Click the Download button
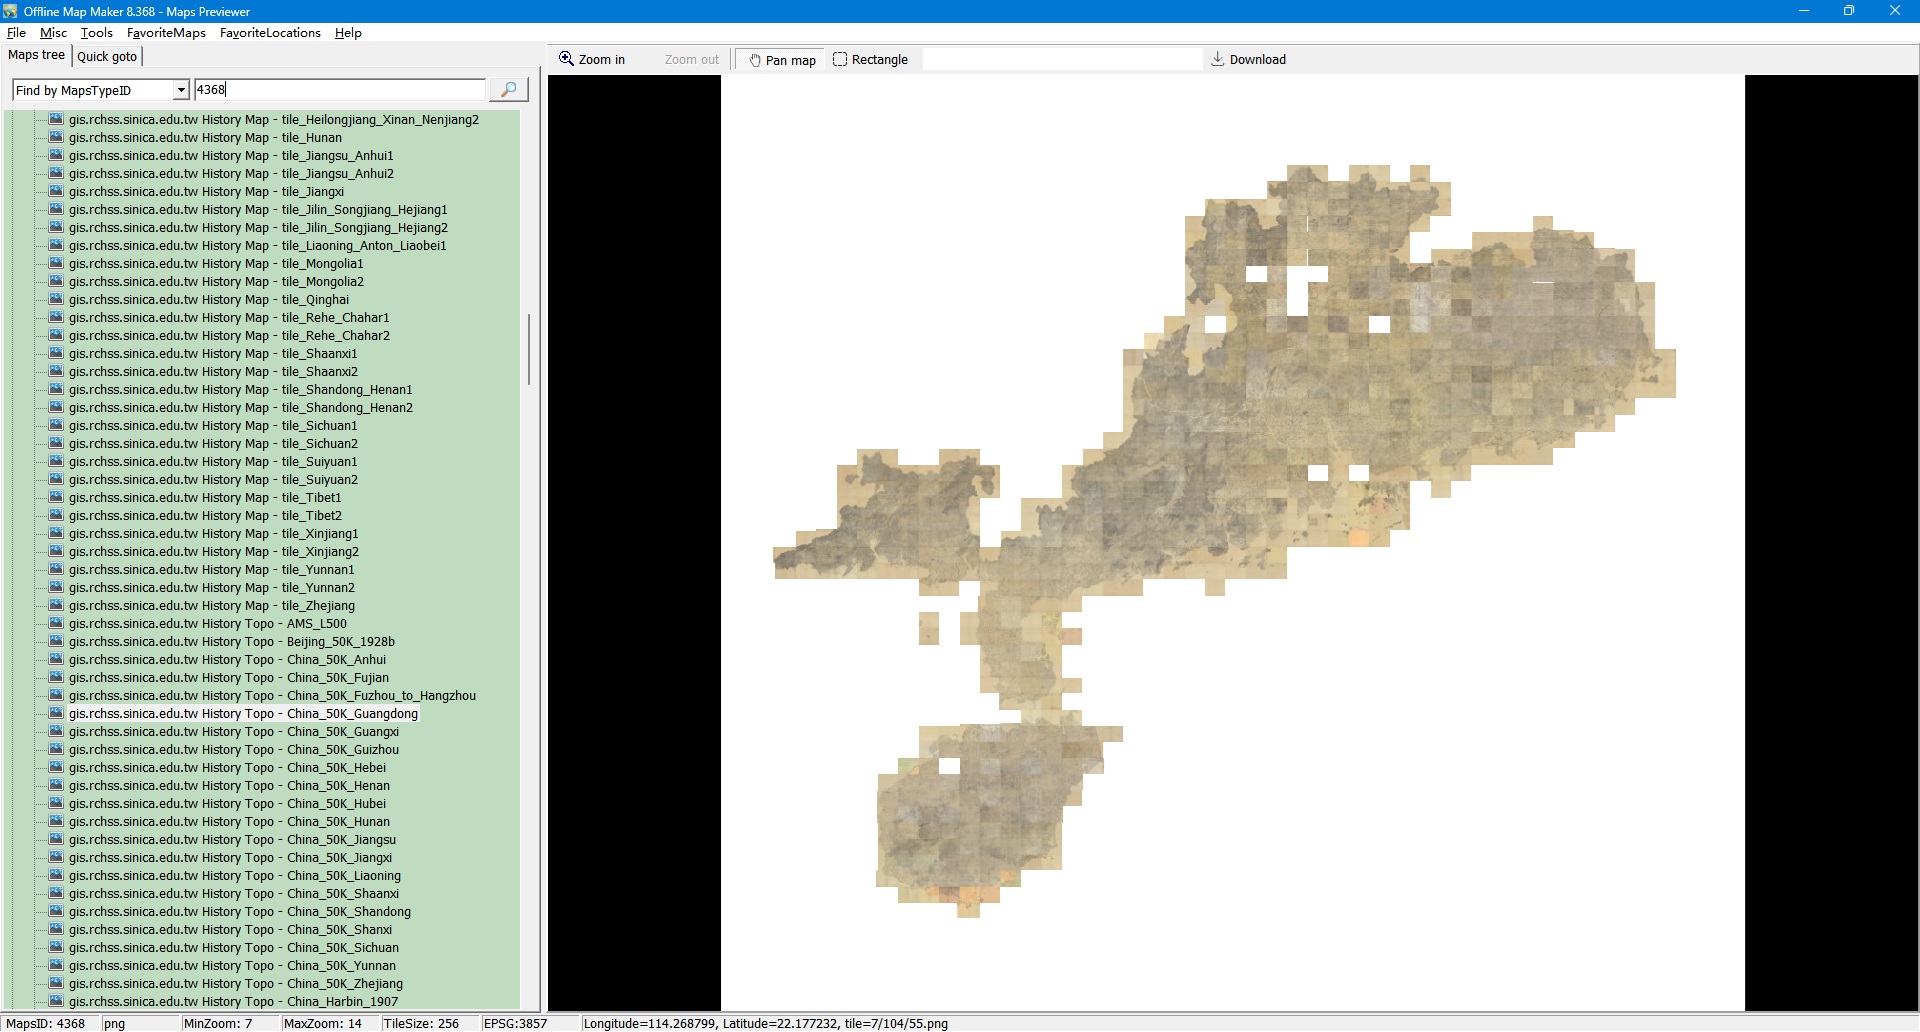 click(x=1248, y=60)
